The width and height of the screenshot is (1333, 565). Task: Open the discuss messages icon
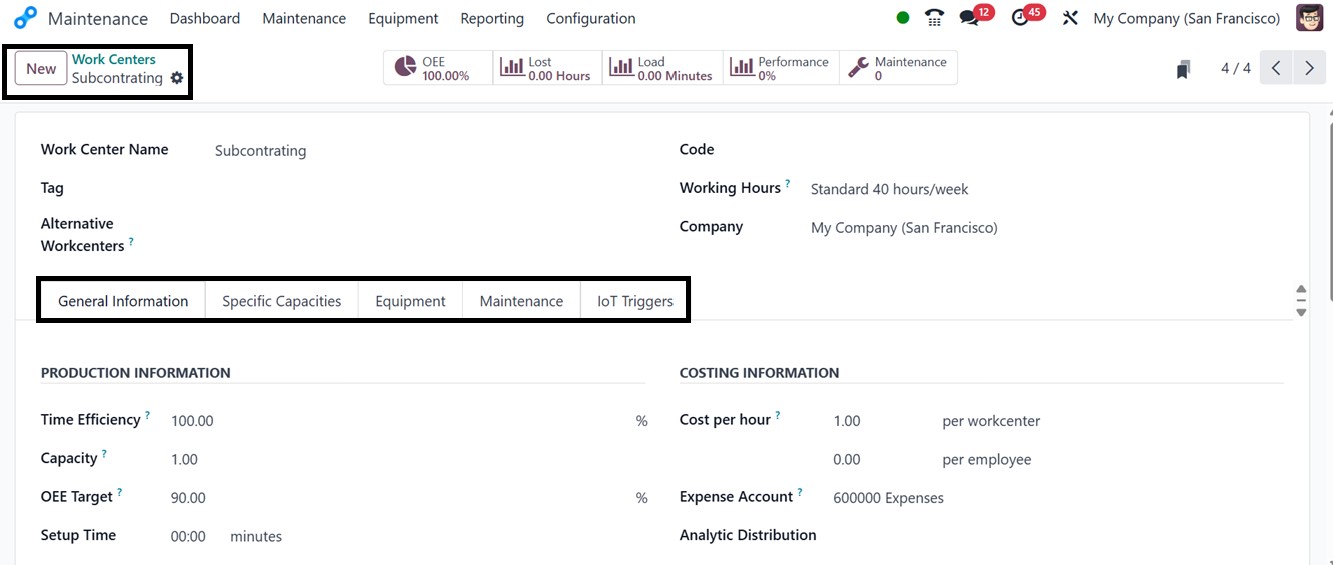(969, 18)
